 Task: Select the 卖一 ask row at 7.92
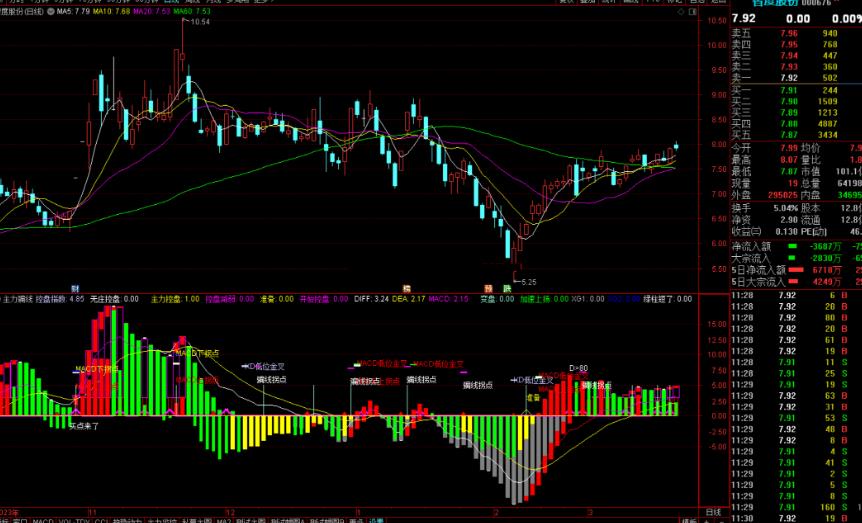(795, 78)
